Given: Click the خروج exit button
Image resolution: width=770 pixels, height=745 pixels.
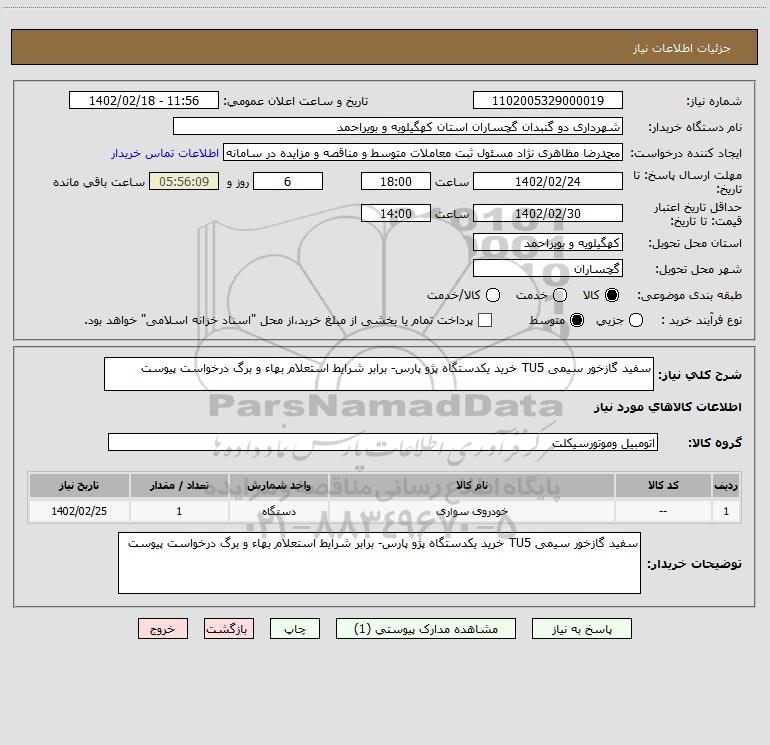Looking at the screenshot, I should (x=163, y=629).
